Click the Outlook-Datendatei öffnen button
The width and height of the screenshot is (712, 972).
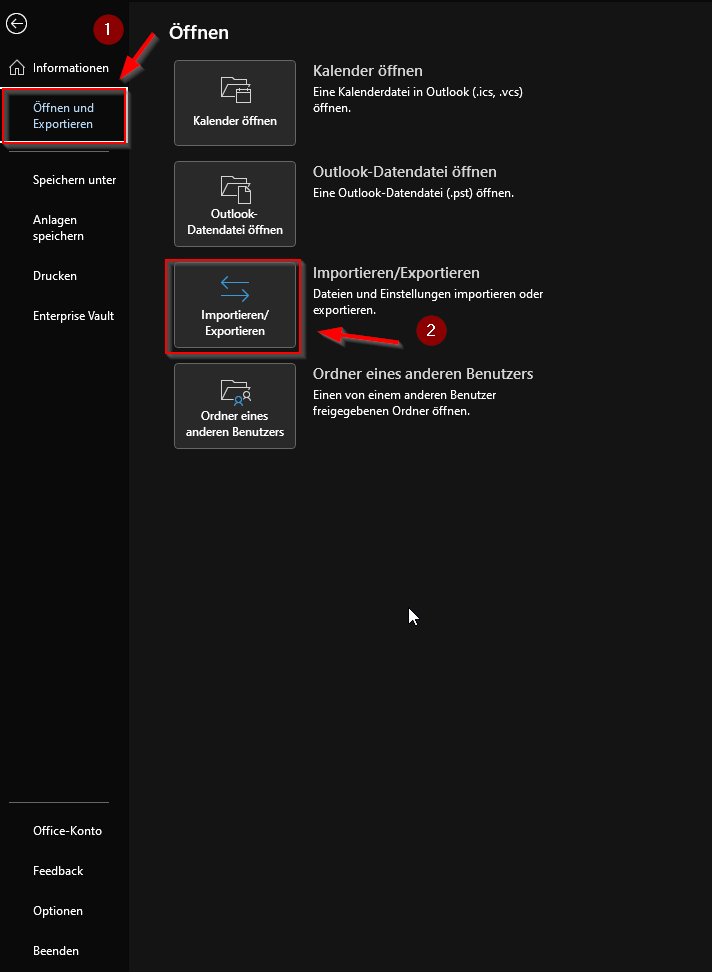click(x=235, y=204)
